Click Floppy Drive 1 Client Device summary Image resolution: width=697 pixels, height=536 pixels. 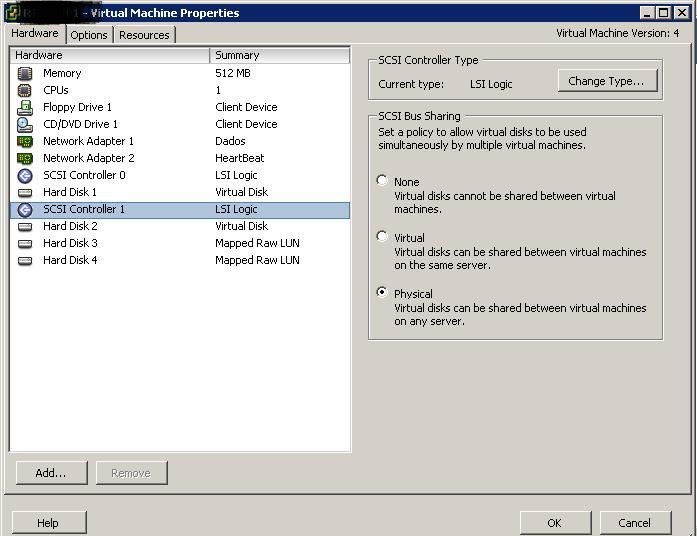[246, 108]
